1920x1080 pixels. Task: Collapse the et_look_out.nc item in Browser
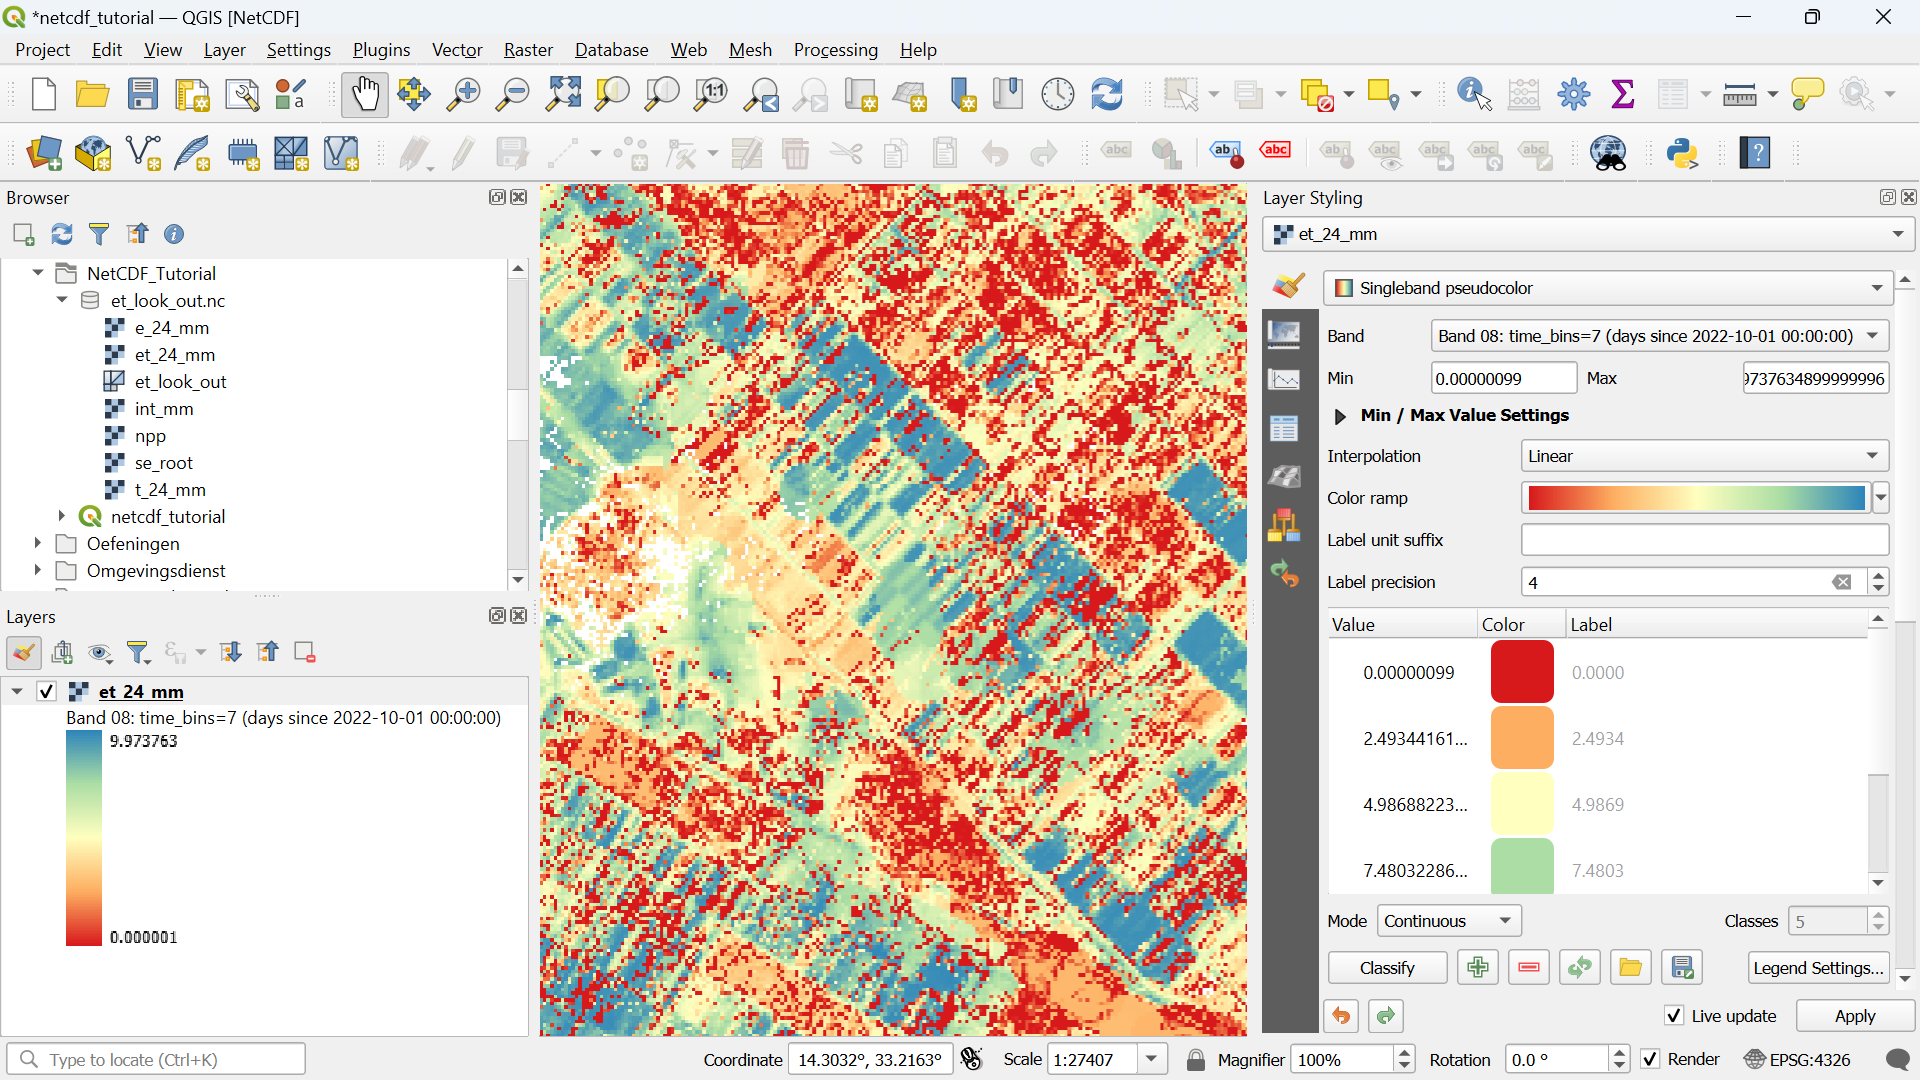point(61,300)
